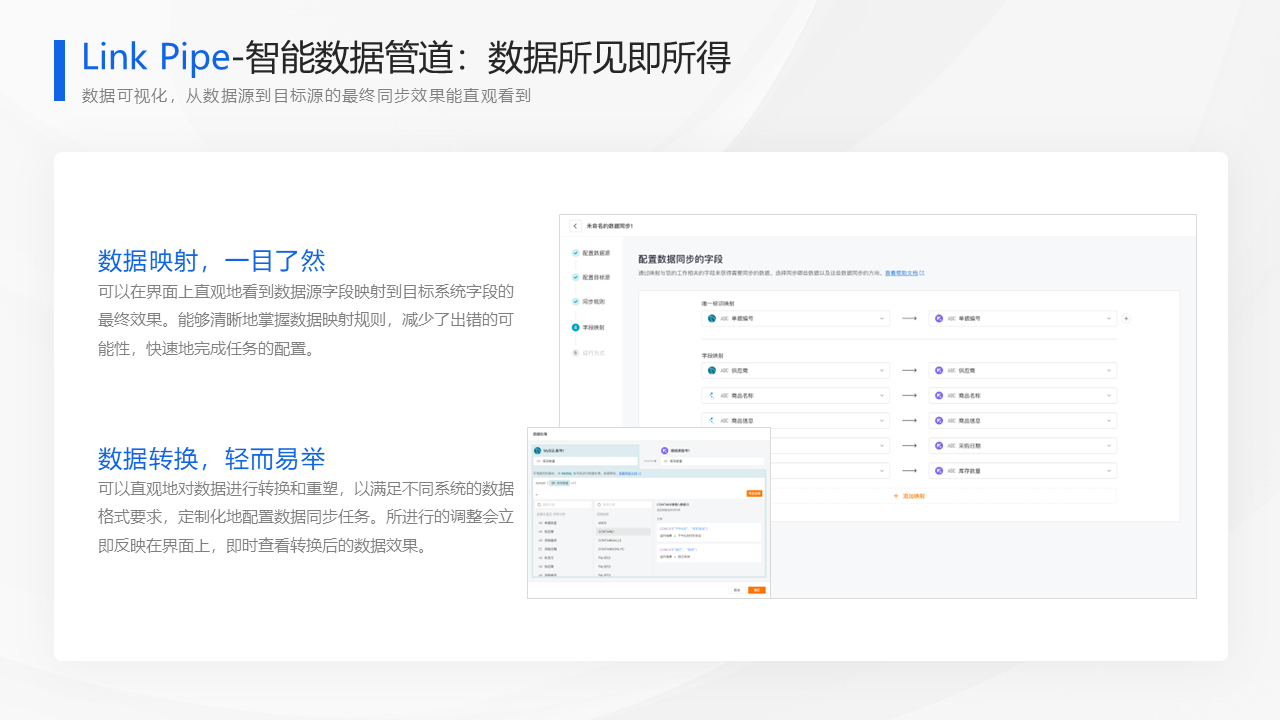The image size is (1280, 720).
Task: Click the heading 配置数据同步的字段
Action: click(x=680, y=259)
